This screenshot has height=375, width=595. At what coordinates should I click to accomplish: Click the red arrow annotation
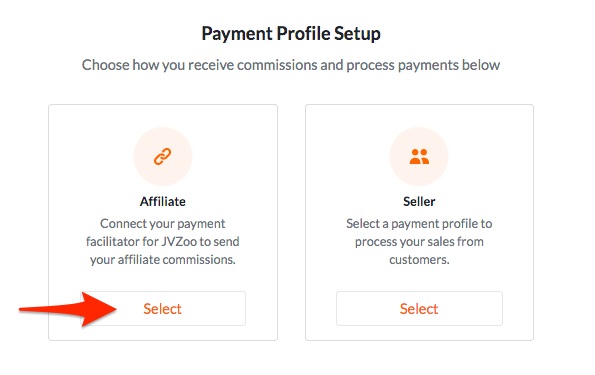tap(68, 309)
